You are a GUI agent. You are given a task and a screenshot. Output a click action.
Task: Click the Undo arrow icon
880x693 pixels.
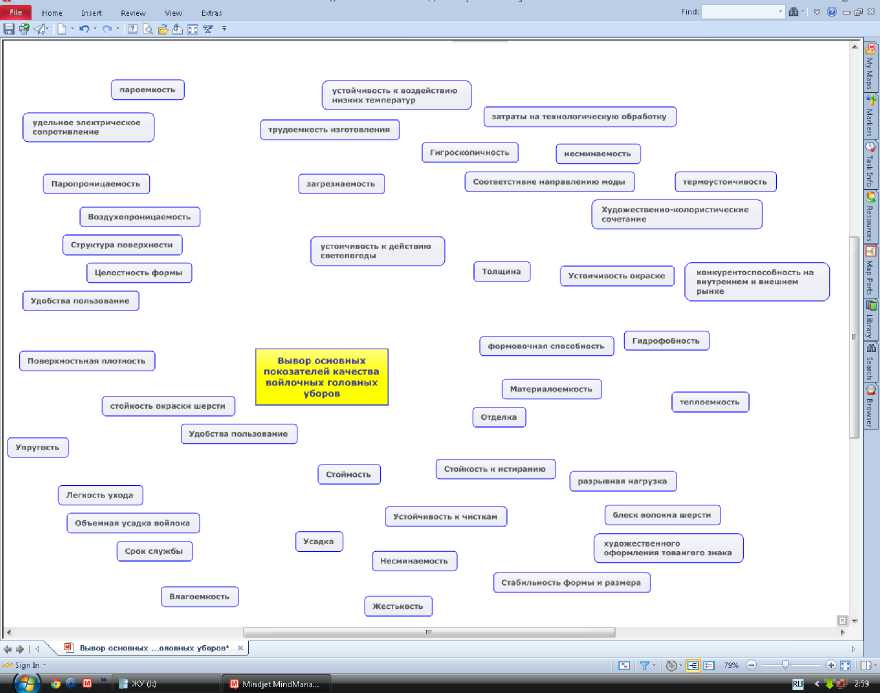point(83,30)
